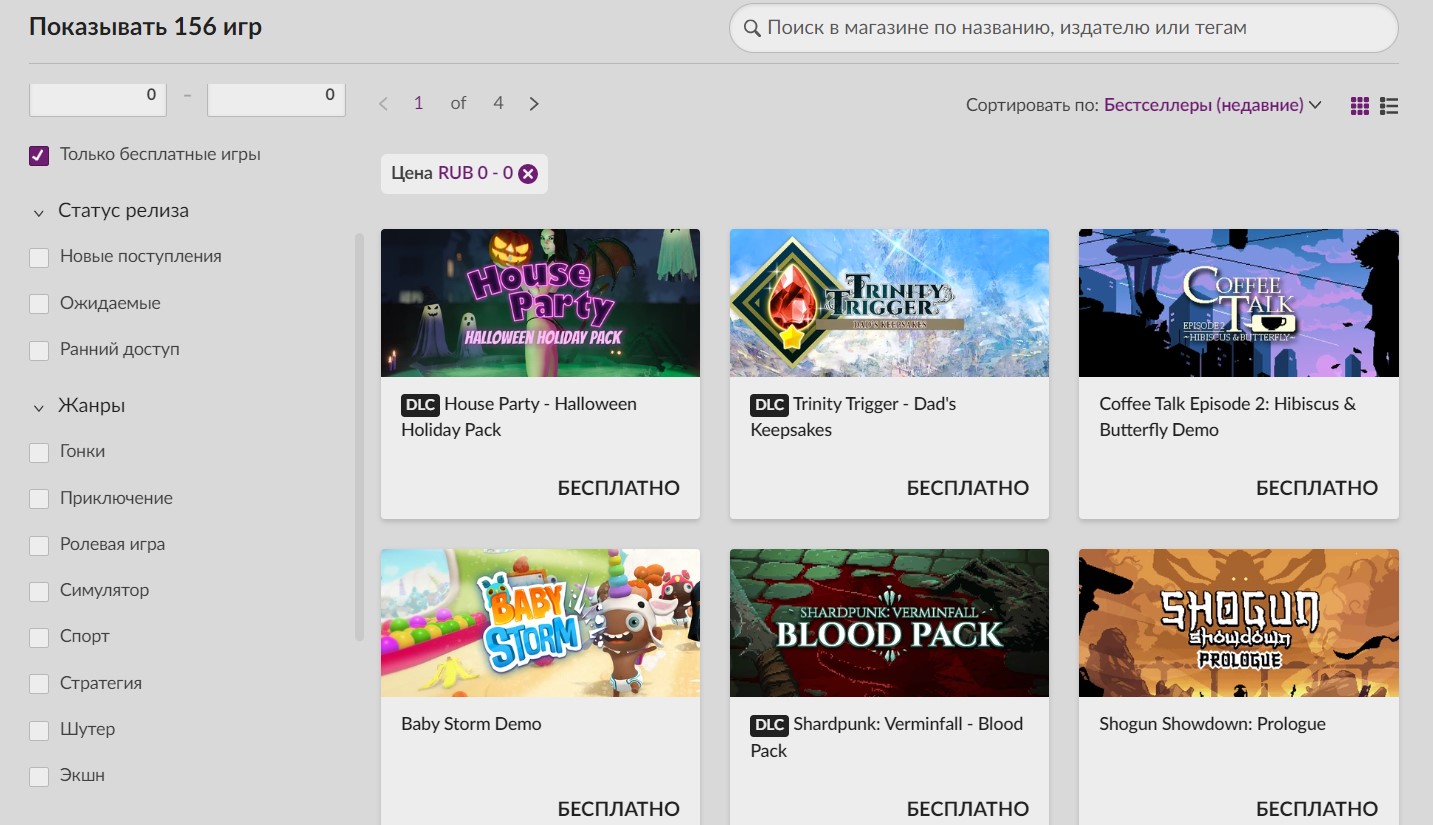Check the Спорт genre filter
The width and height of the screenshot is (1433, 825).
coord(39,637)
